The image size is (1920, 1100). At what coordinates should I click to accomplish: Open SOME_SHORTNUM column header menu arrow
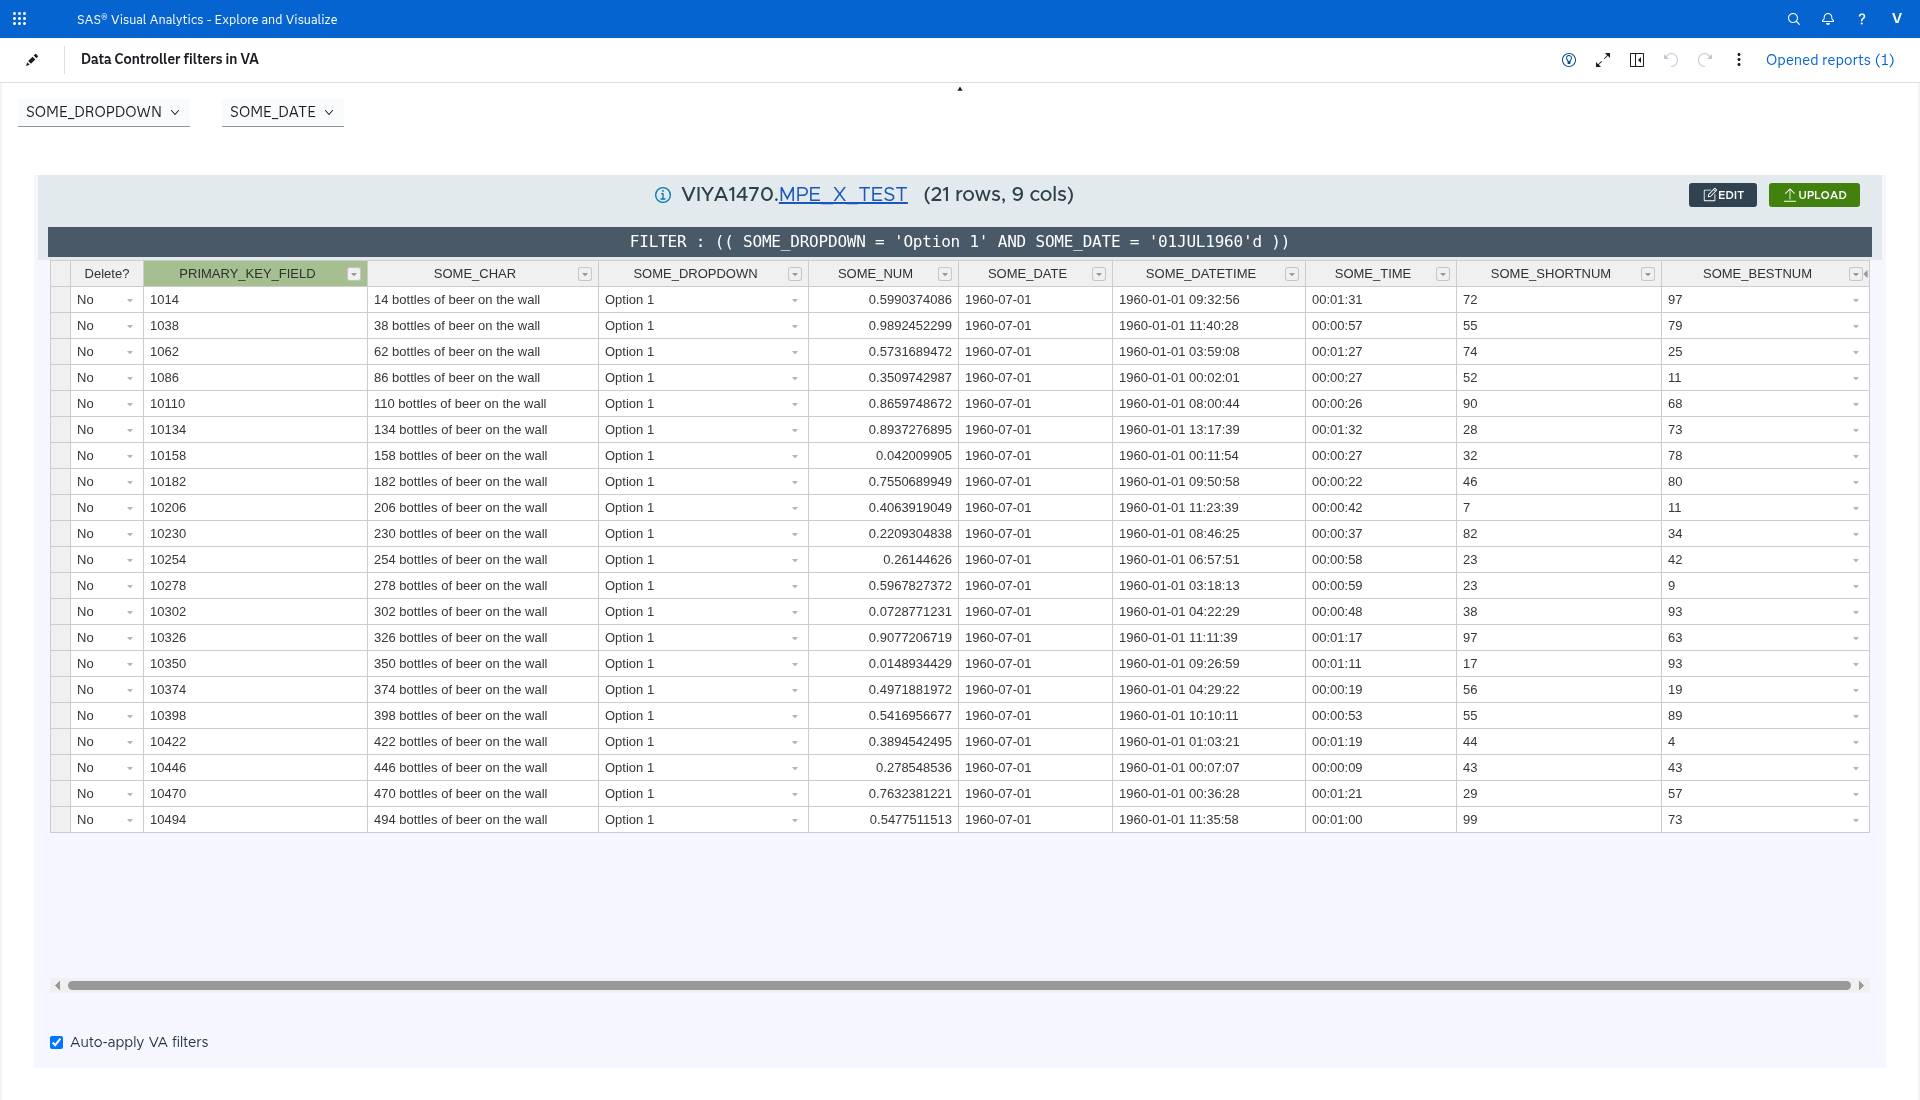click(x=1648, y=274)
